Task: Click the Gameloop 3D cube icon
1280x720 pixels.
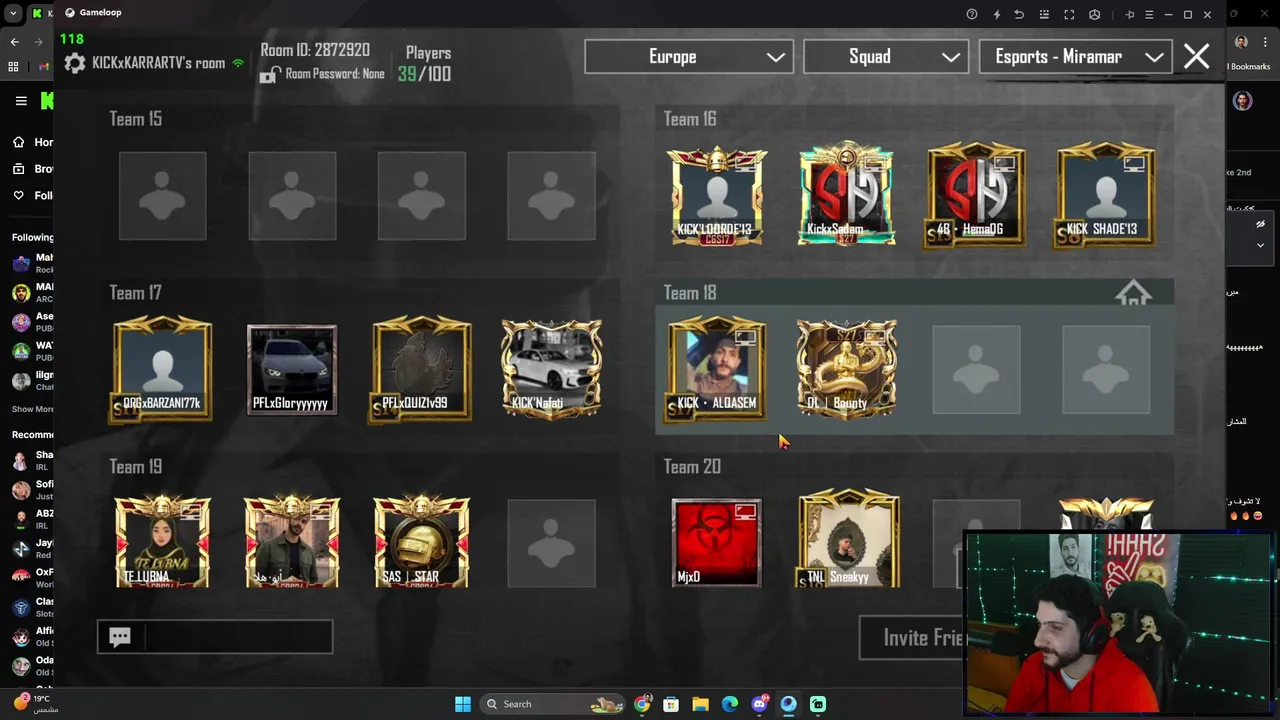Action: (1094, 14)
